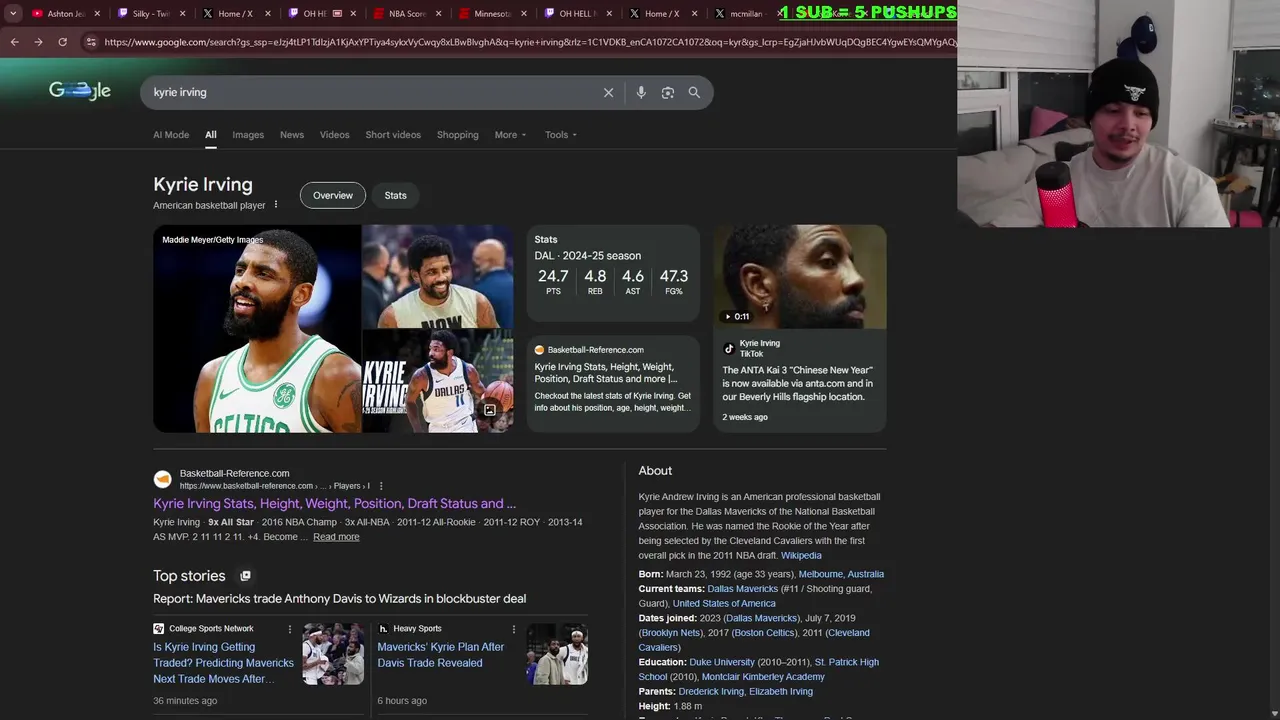Click the Basketball-Reference.com site icon

click(x=162, y=479)
